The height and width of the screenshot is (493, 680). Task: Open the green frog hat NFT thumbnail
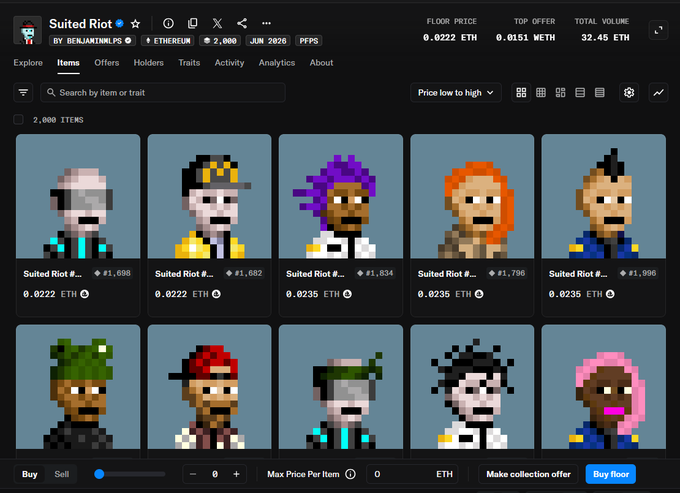(78, 387)
